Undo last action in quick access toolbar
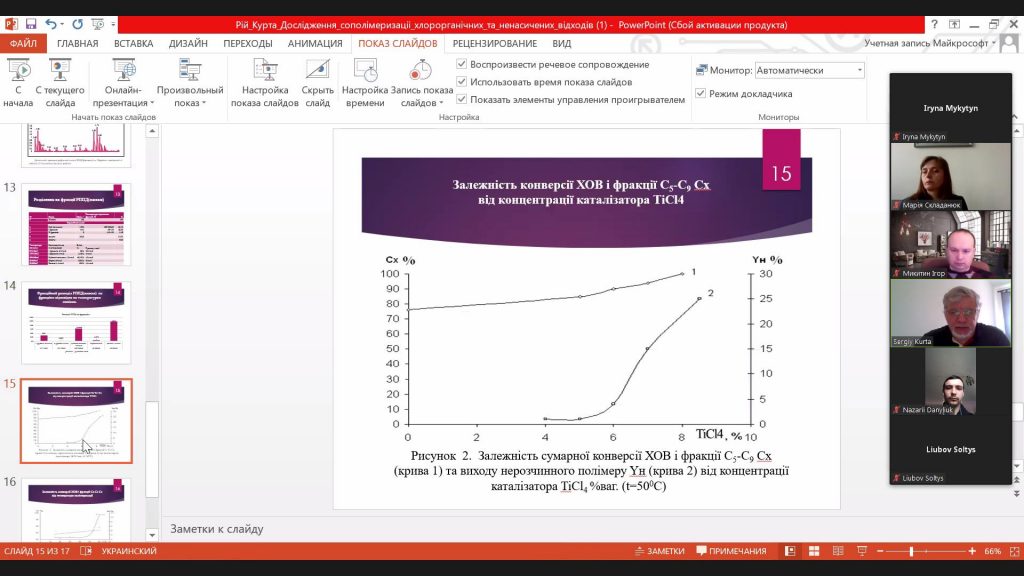 (50, 24)
